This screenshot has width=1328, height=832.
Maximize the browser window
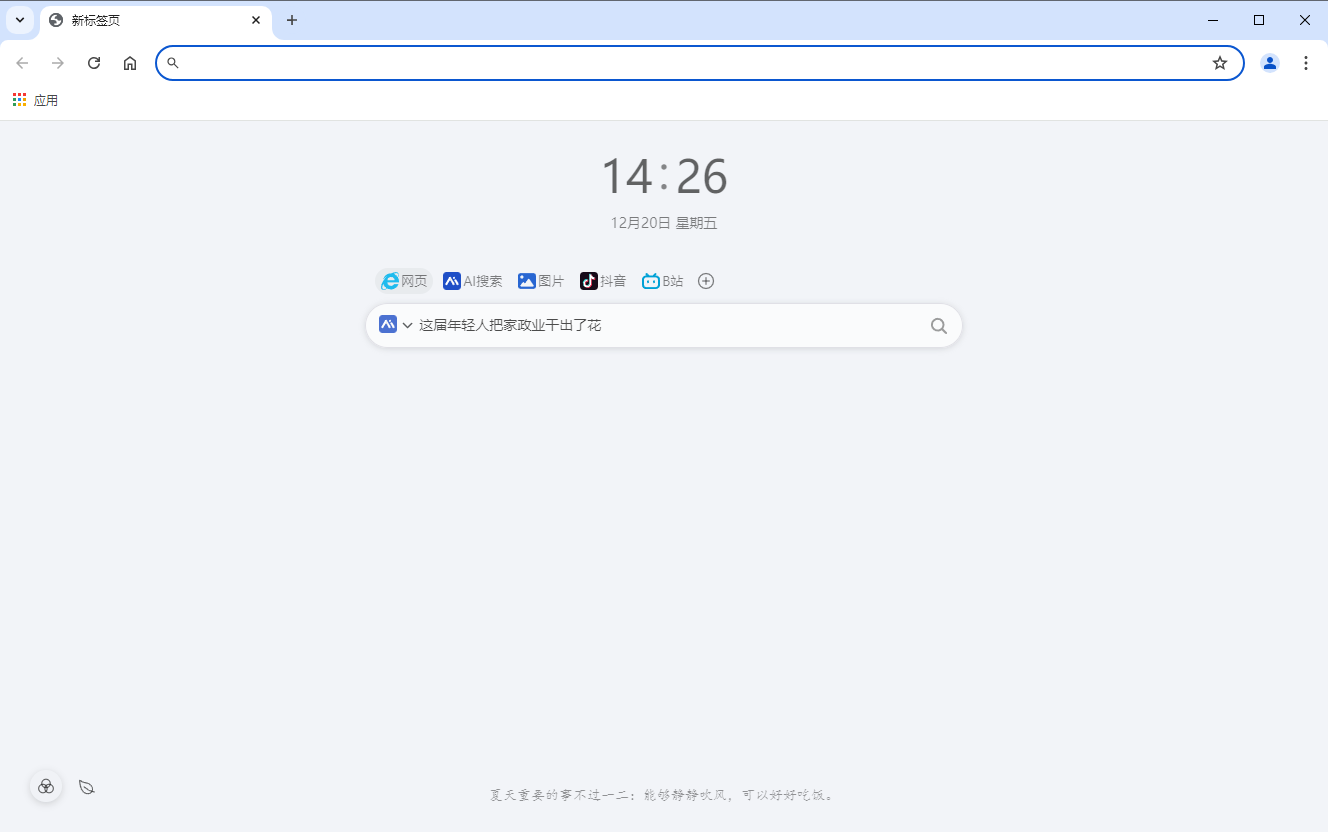tap(1259, 20)
